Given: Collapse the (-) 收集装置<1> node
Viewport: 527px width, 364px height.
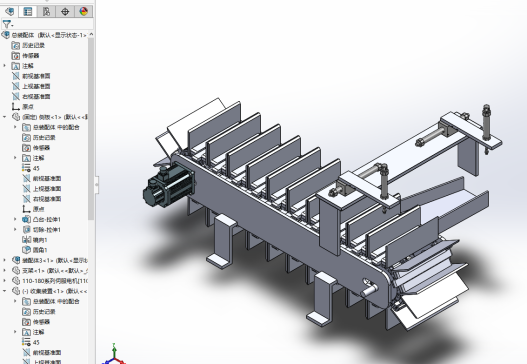Looking at the screenshot, I should click(4, 291).
